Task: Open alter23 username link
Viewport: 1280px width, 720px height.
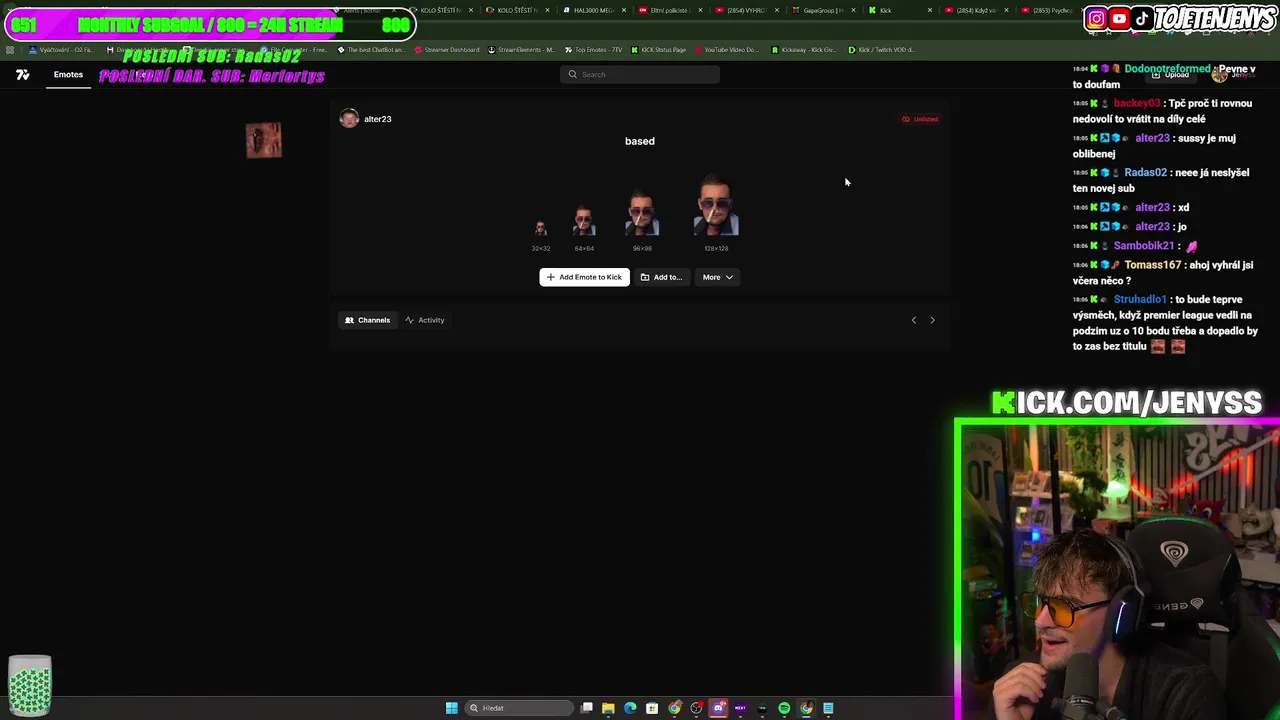Action: 378,119
